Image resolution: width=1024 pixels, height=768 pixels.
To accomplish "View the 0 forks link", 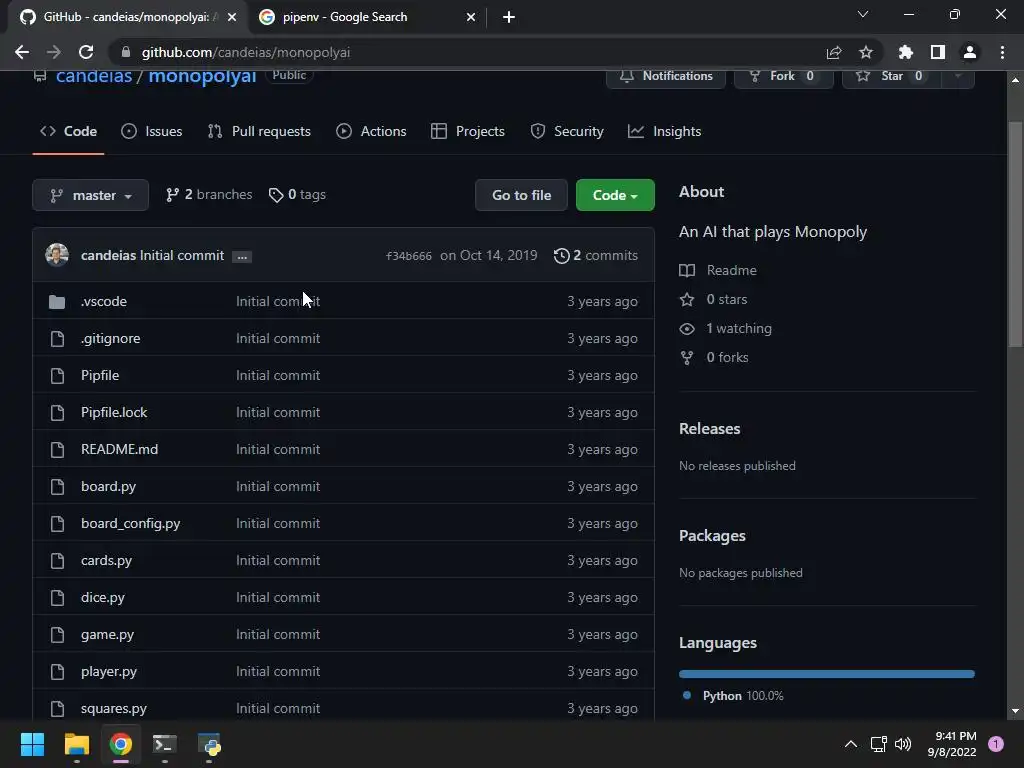I will pyautogui.click(x=714, y=357).
